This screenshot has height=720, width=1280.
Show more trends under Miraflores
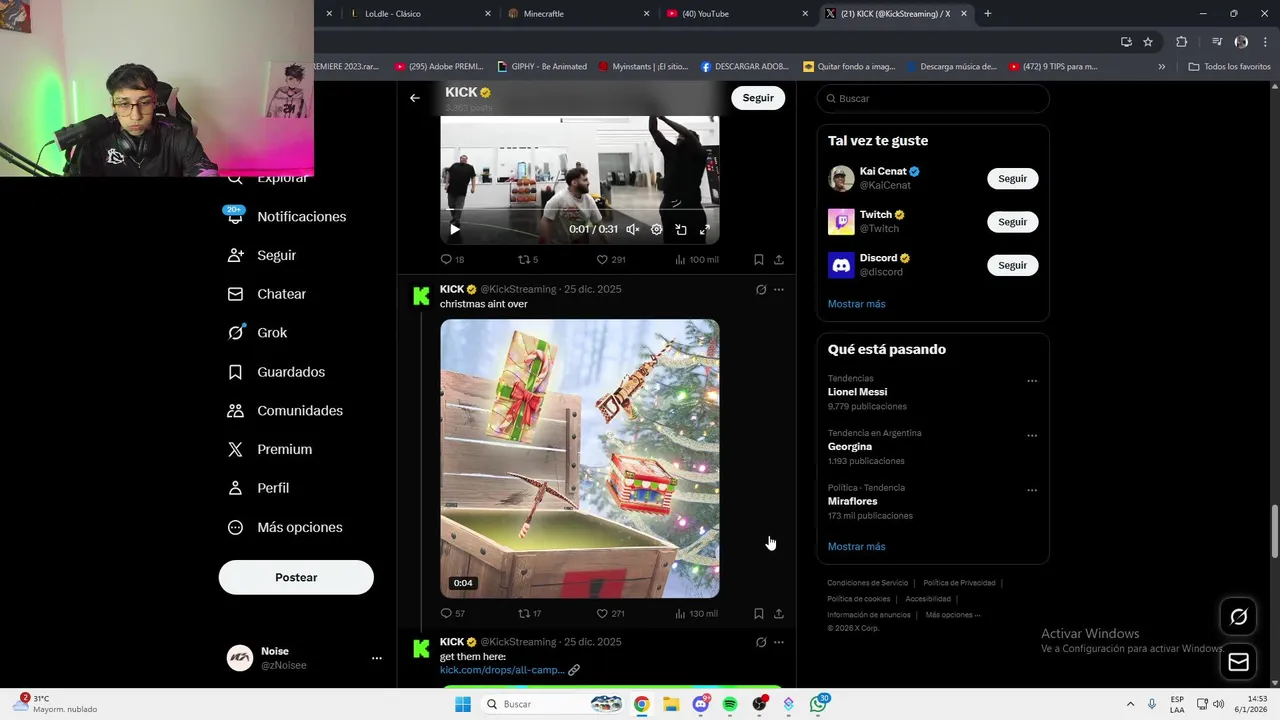pyautogui.click(x=856, y=547)
